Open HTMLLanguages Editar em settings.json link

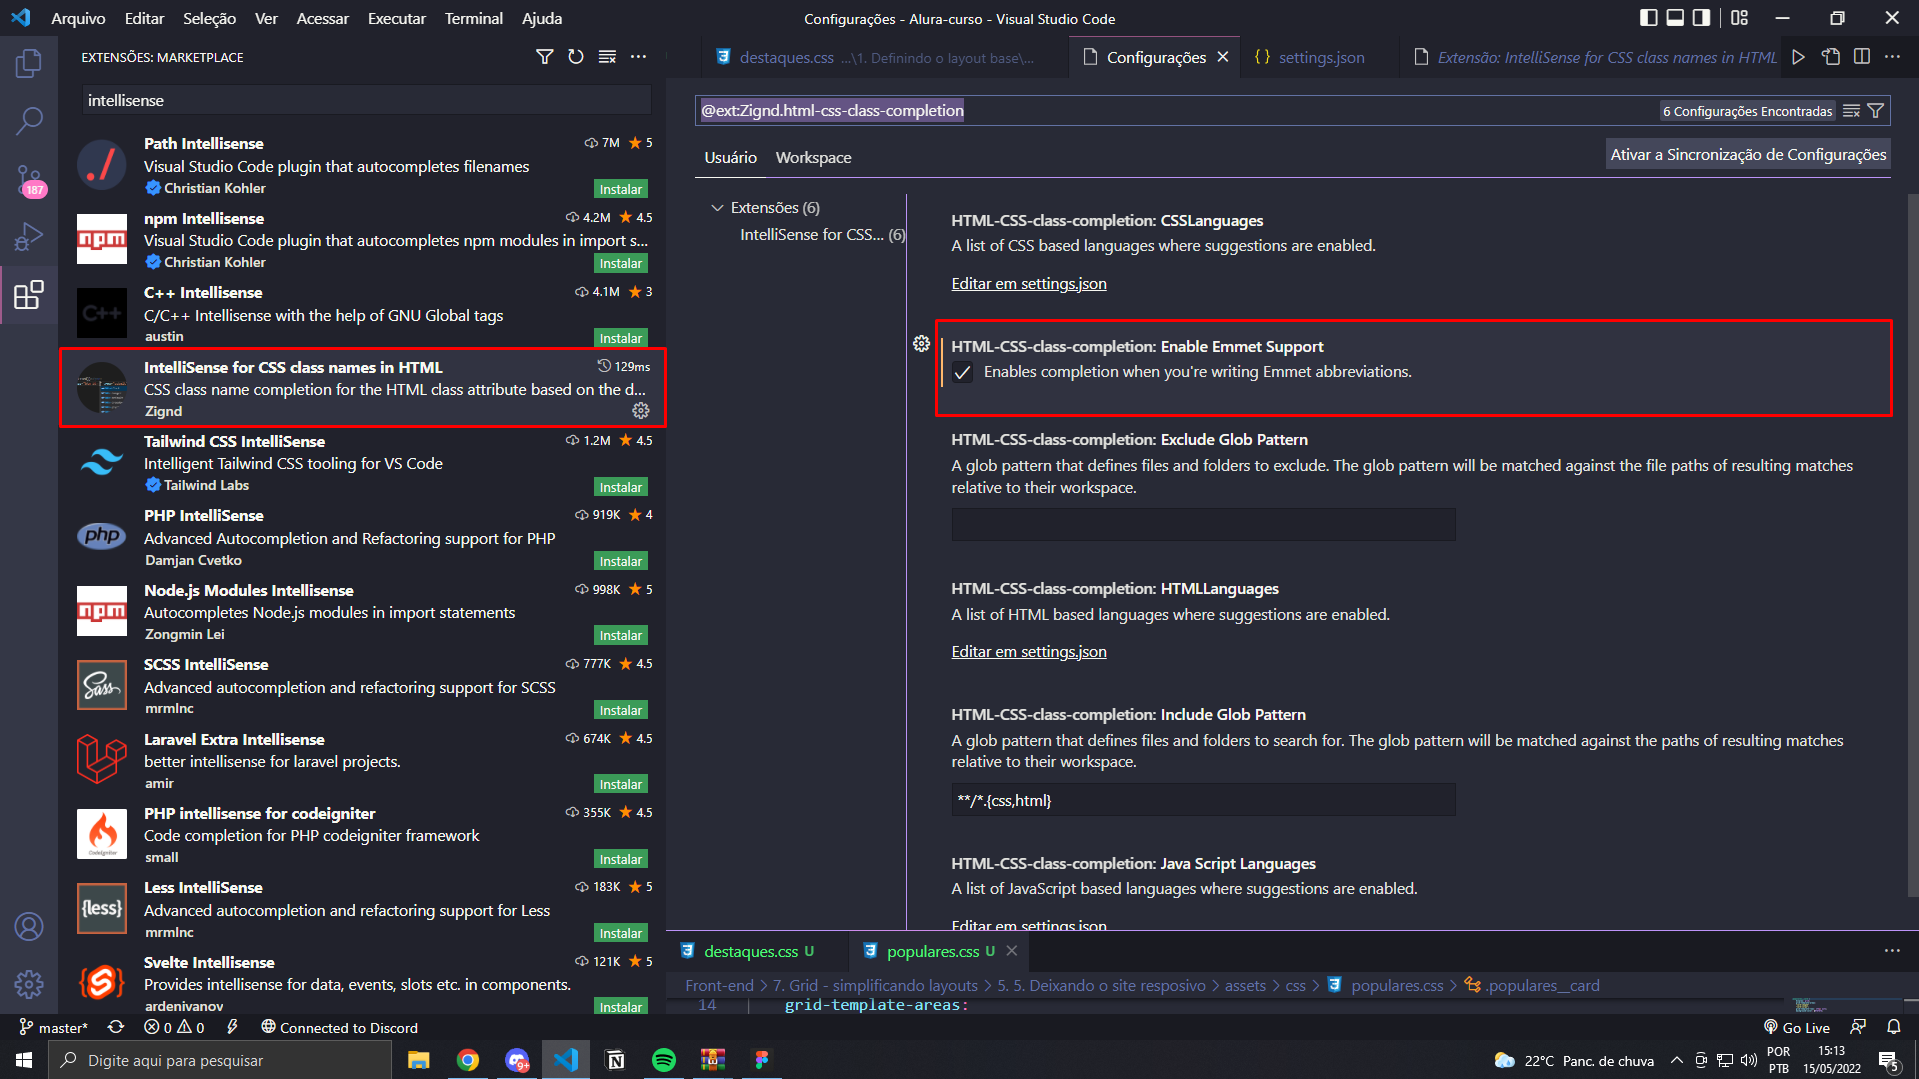(x=1028, y=652)
